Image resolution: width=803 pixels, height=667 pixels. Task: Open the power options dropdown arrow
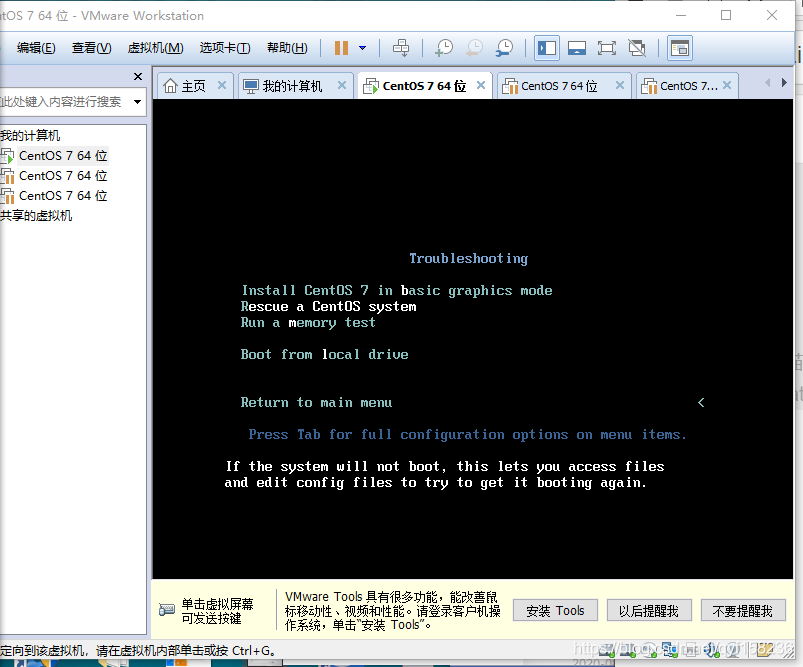coord(363,48)
